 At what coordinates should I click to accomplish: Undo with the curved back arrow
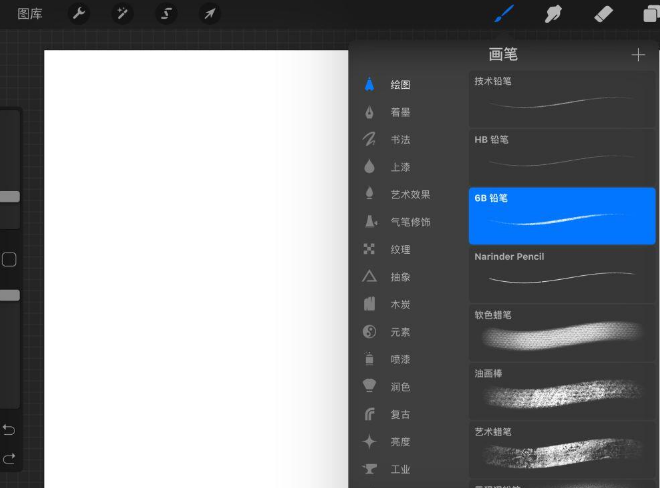[x=9, y=430]
